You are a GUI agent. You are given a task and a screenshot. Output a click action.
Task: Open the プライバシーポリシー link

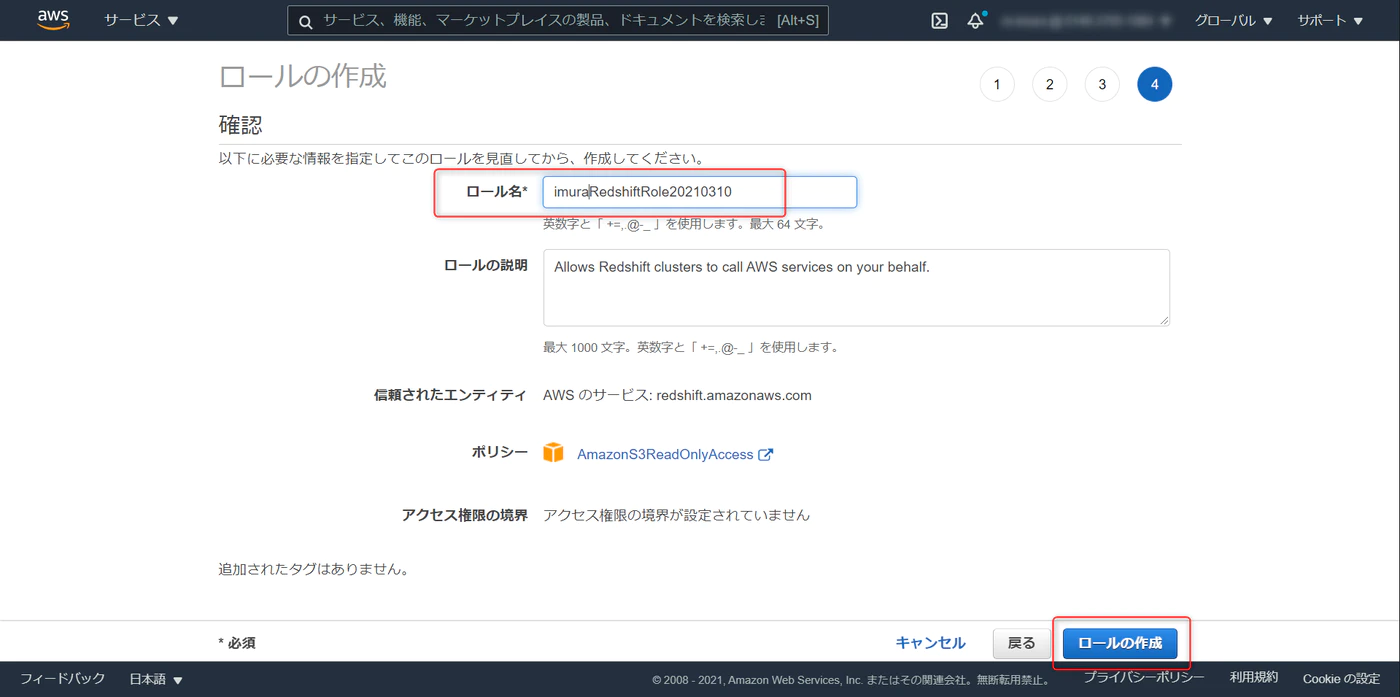(1144, 678)
